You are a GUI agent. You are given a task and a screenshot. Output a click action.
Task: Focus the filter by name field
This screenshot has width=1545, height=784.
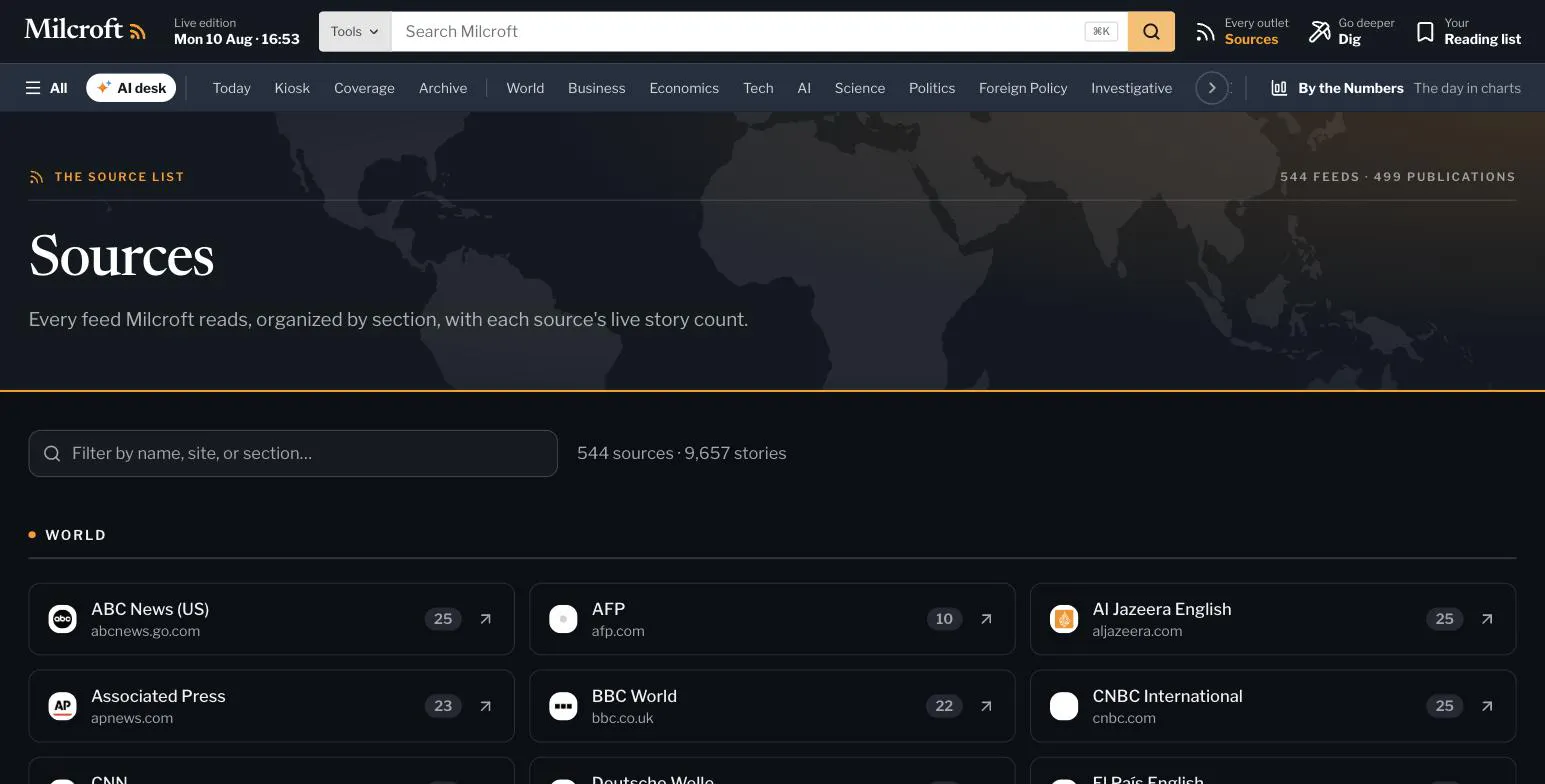tap(293, 454)
